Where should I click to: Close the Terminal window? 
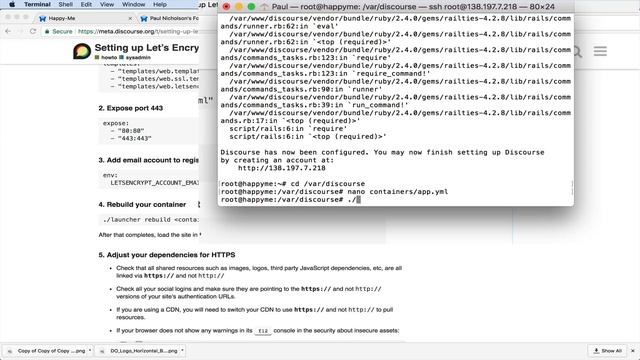[226, 7]
